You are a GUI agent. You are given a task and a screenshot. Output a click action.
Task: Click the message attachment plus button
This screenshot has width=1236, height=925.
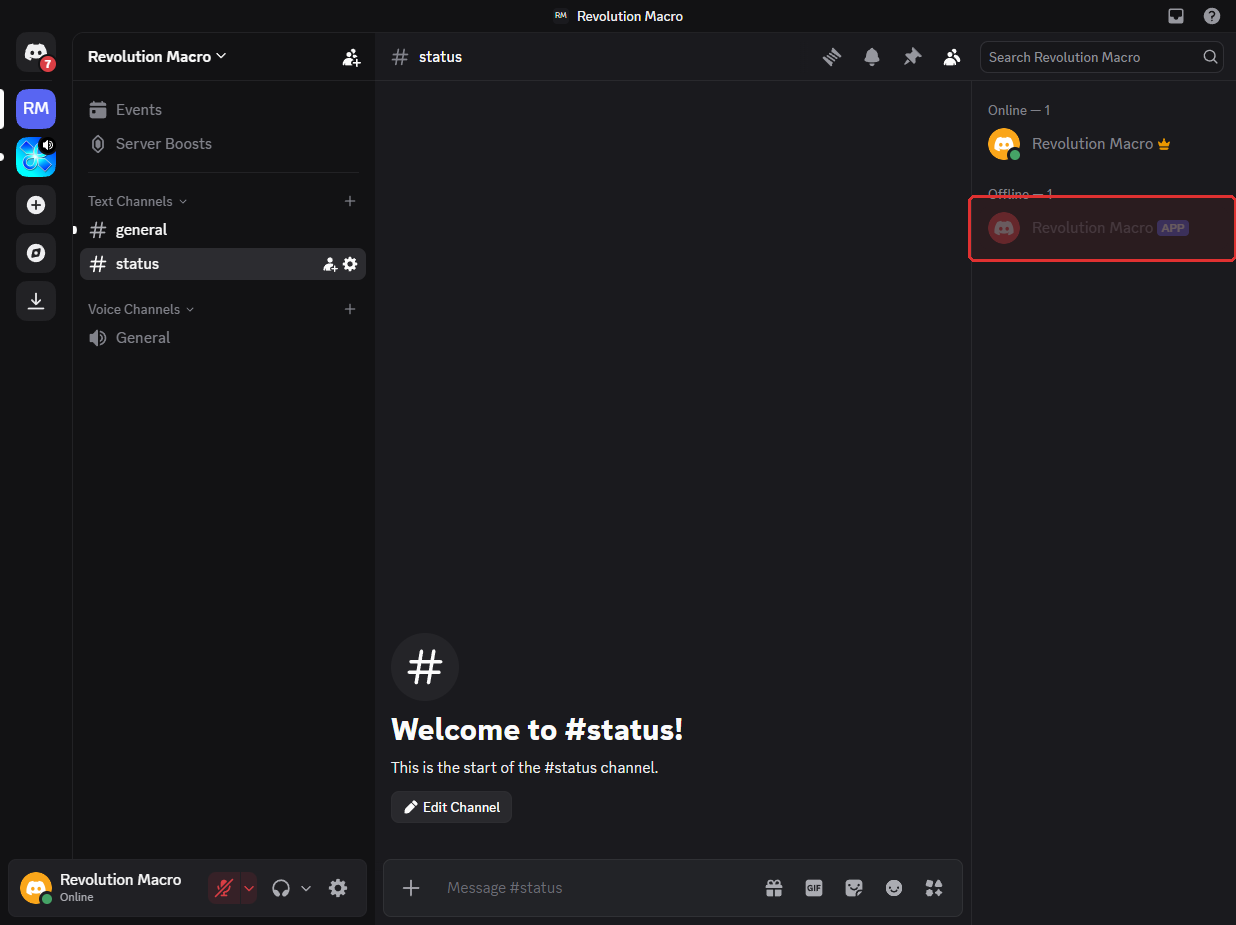point(411,888)
